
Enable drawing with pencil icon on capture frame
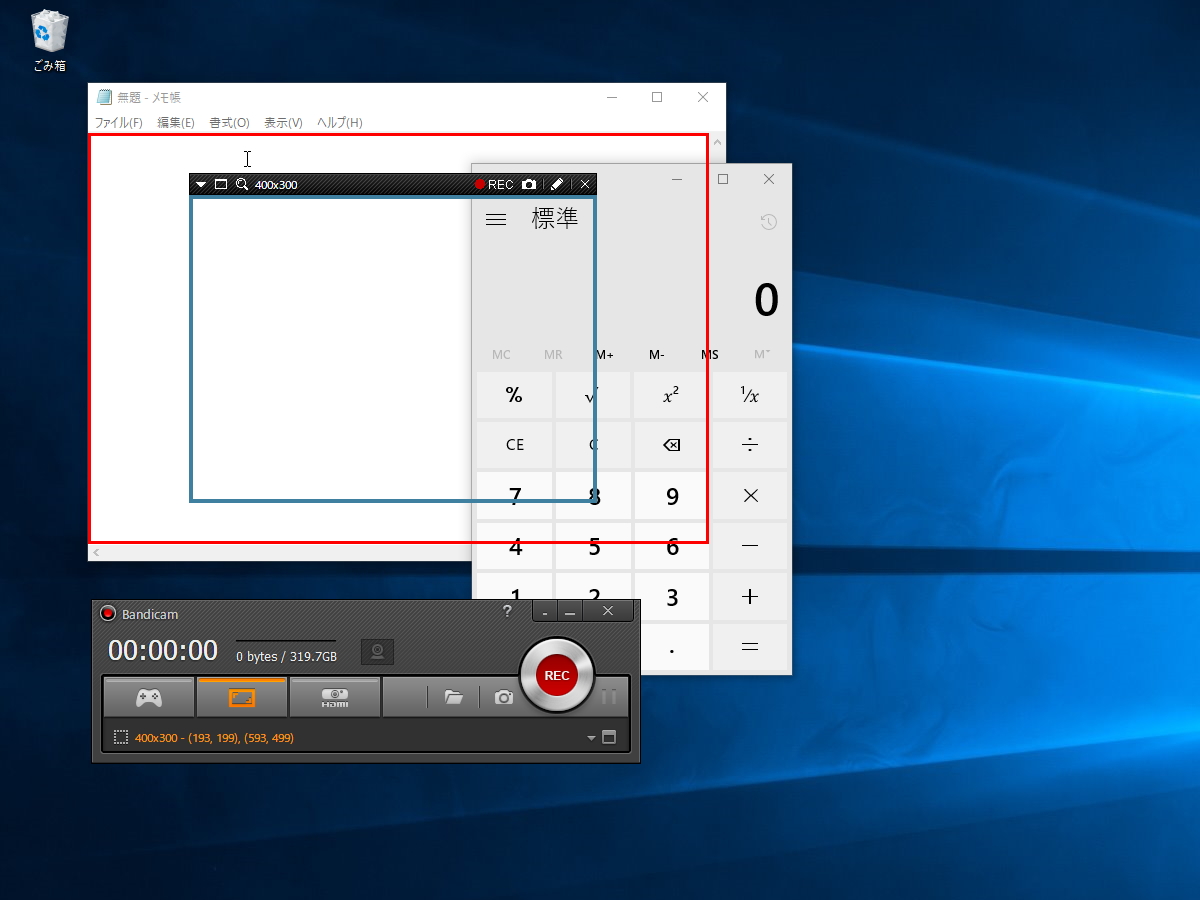(557, 184)
